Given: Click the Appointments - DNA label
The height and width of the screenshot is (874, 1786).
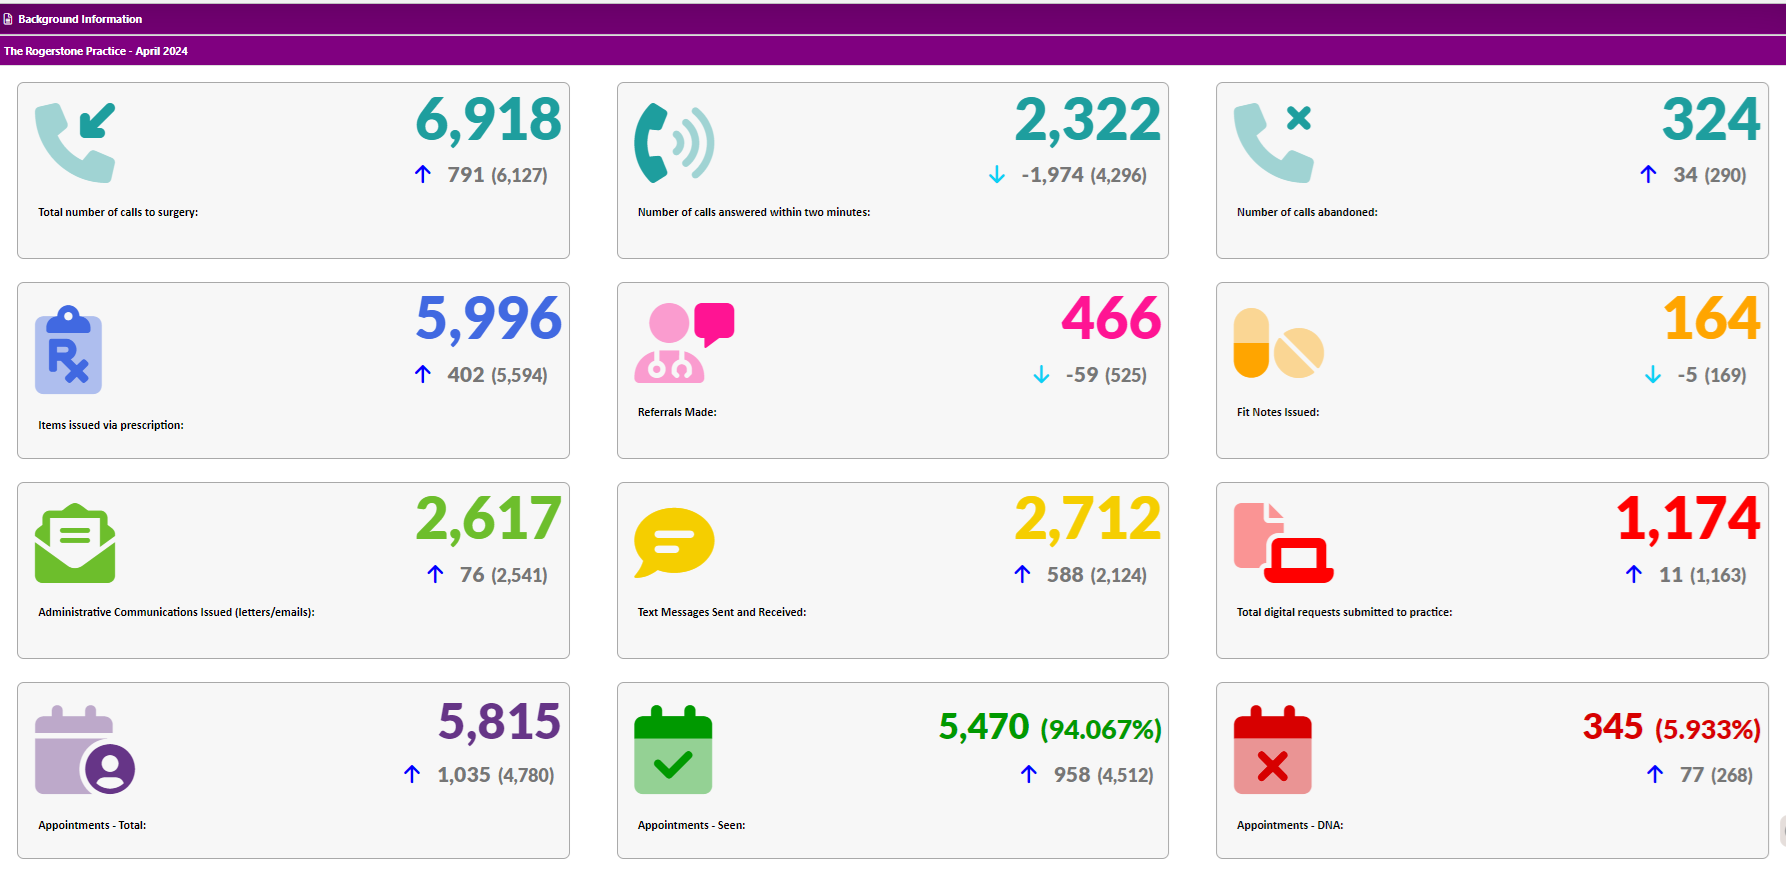Looking at the screenshot, I should [1290, 825].
